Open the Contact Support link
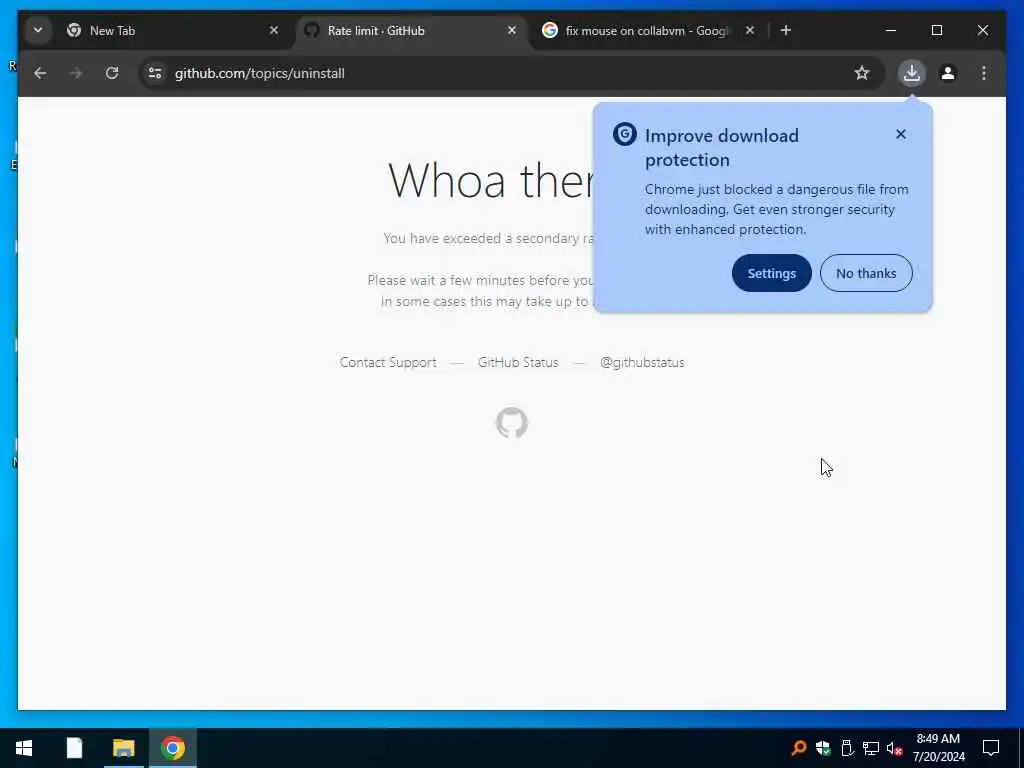Viewport: 1024px width, 768px height. 388,362
